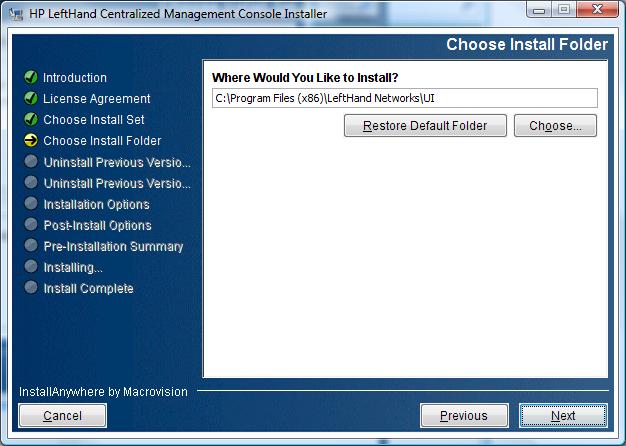Select the Choose Install Folder step label
626x446 pixels.
(x=102, y=141)
